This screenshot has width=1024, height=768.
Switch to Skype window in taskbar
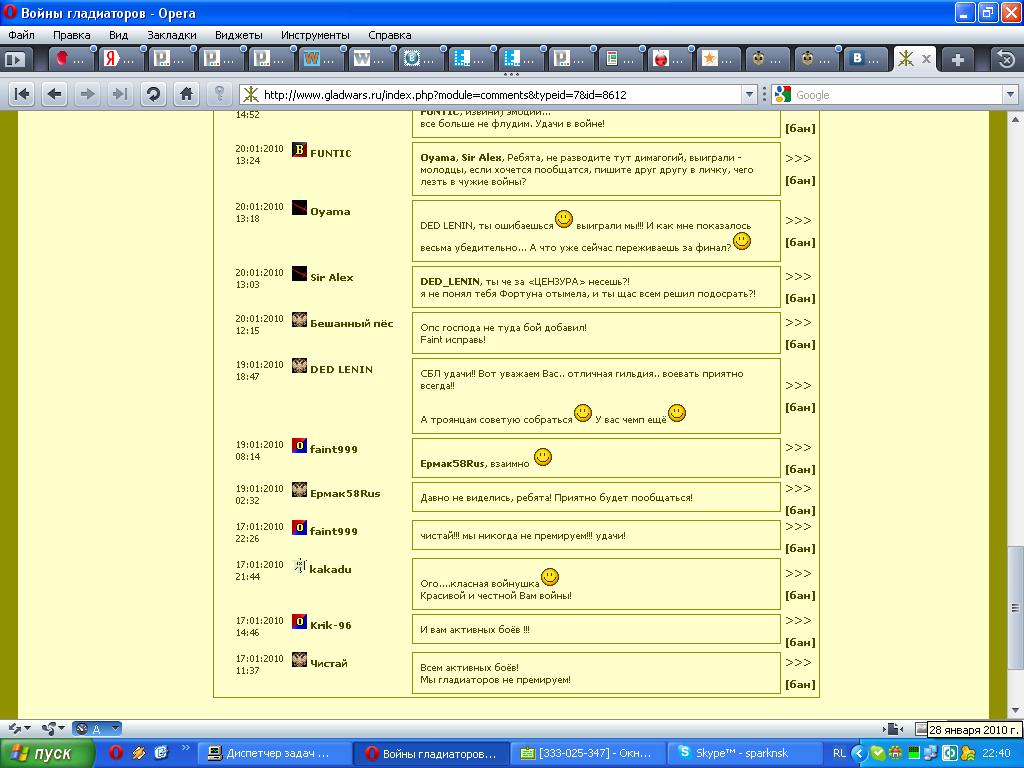click(740, 753)
